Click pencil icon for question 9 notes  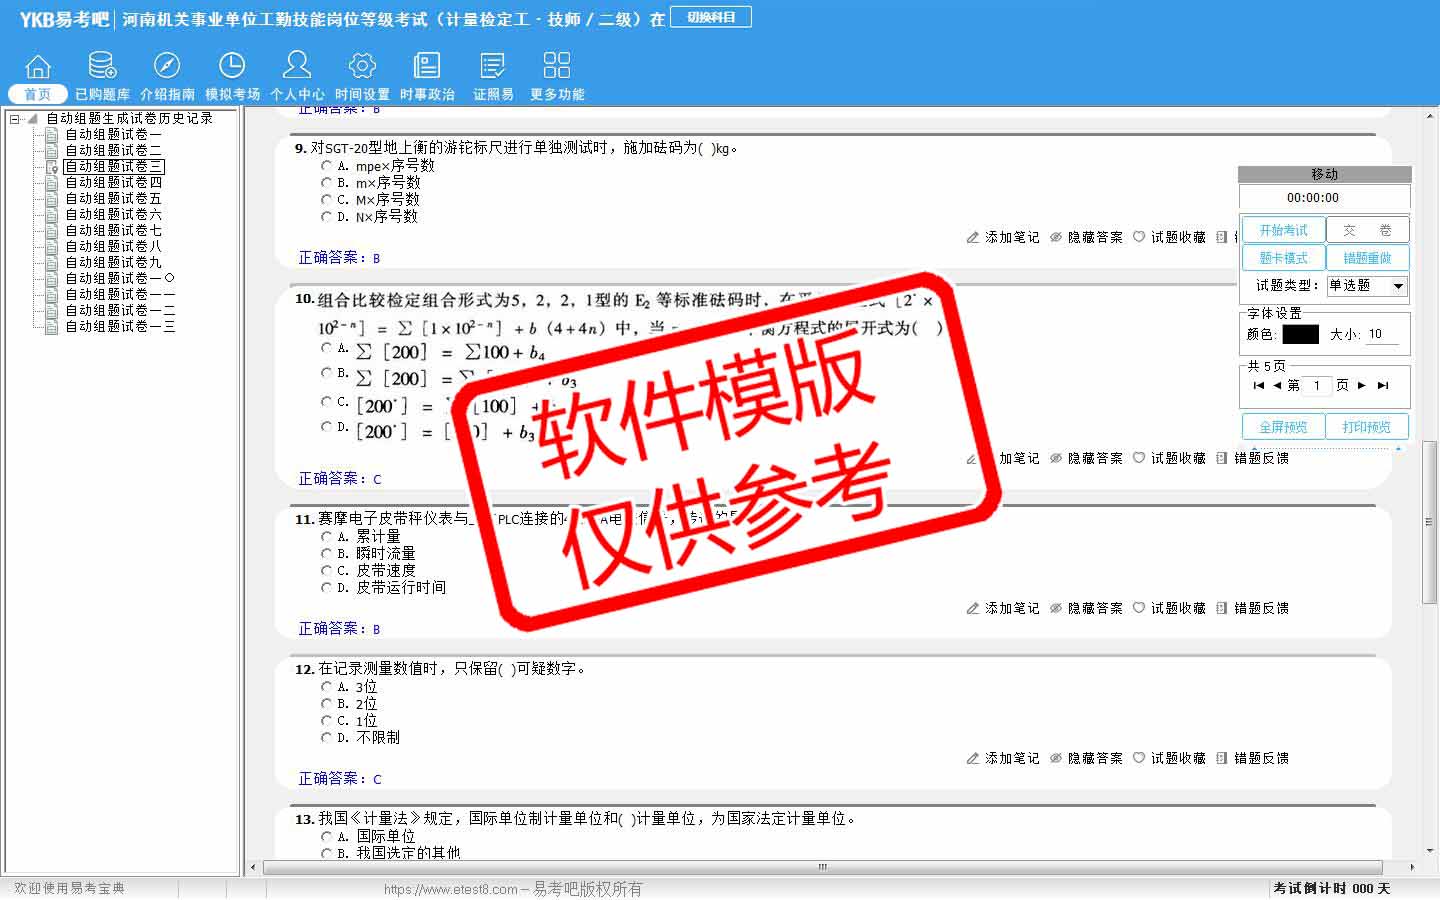click(x=973, y=238)
